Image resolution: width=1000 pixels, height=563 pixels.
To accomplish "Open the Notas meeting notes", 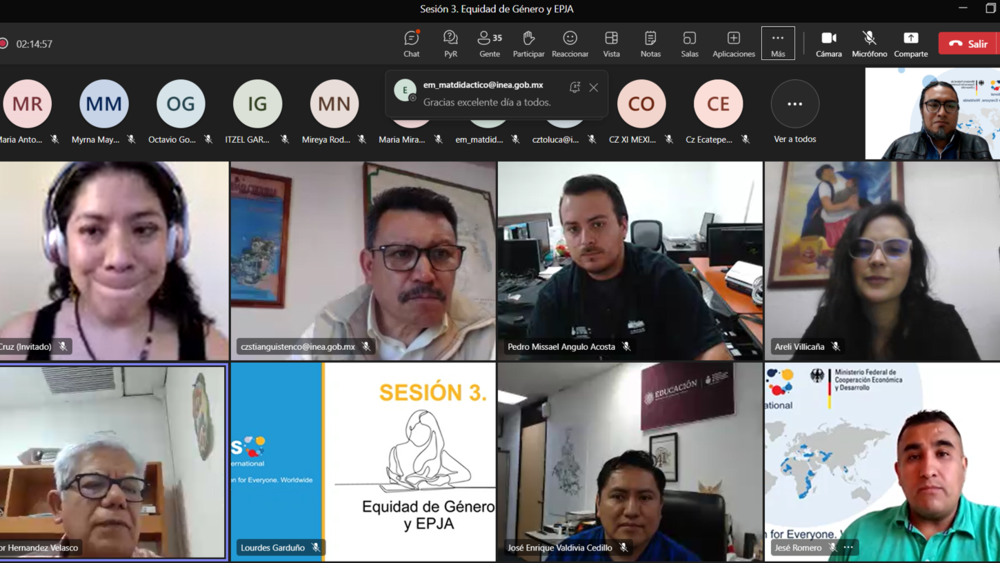I will coord(650,43).
